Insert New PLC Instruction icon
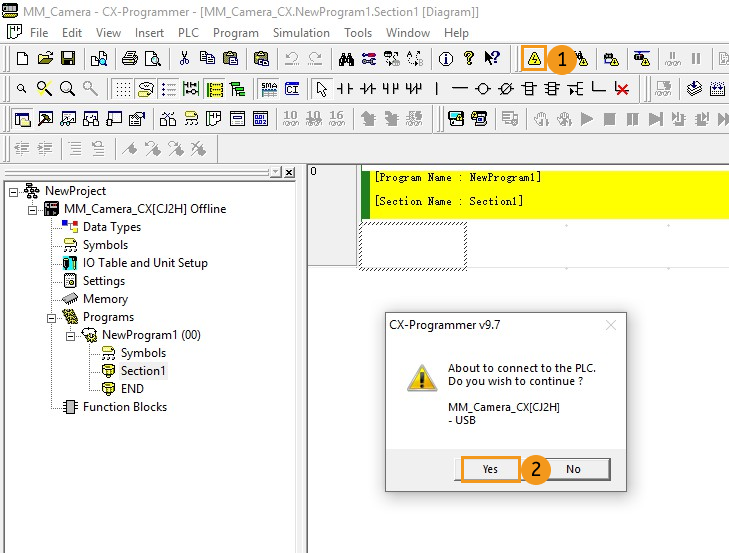 tap(529, 89)
